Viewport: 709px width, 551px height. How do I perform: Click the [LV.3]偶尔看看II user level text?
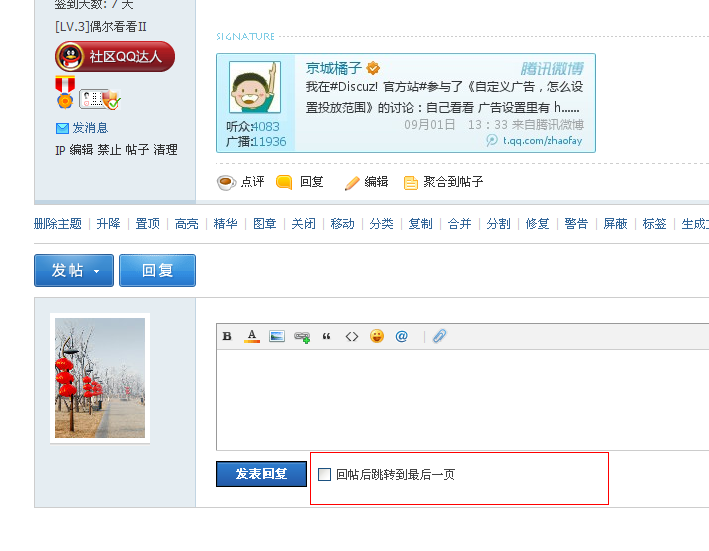click(101, 27)
